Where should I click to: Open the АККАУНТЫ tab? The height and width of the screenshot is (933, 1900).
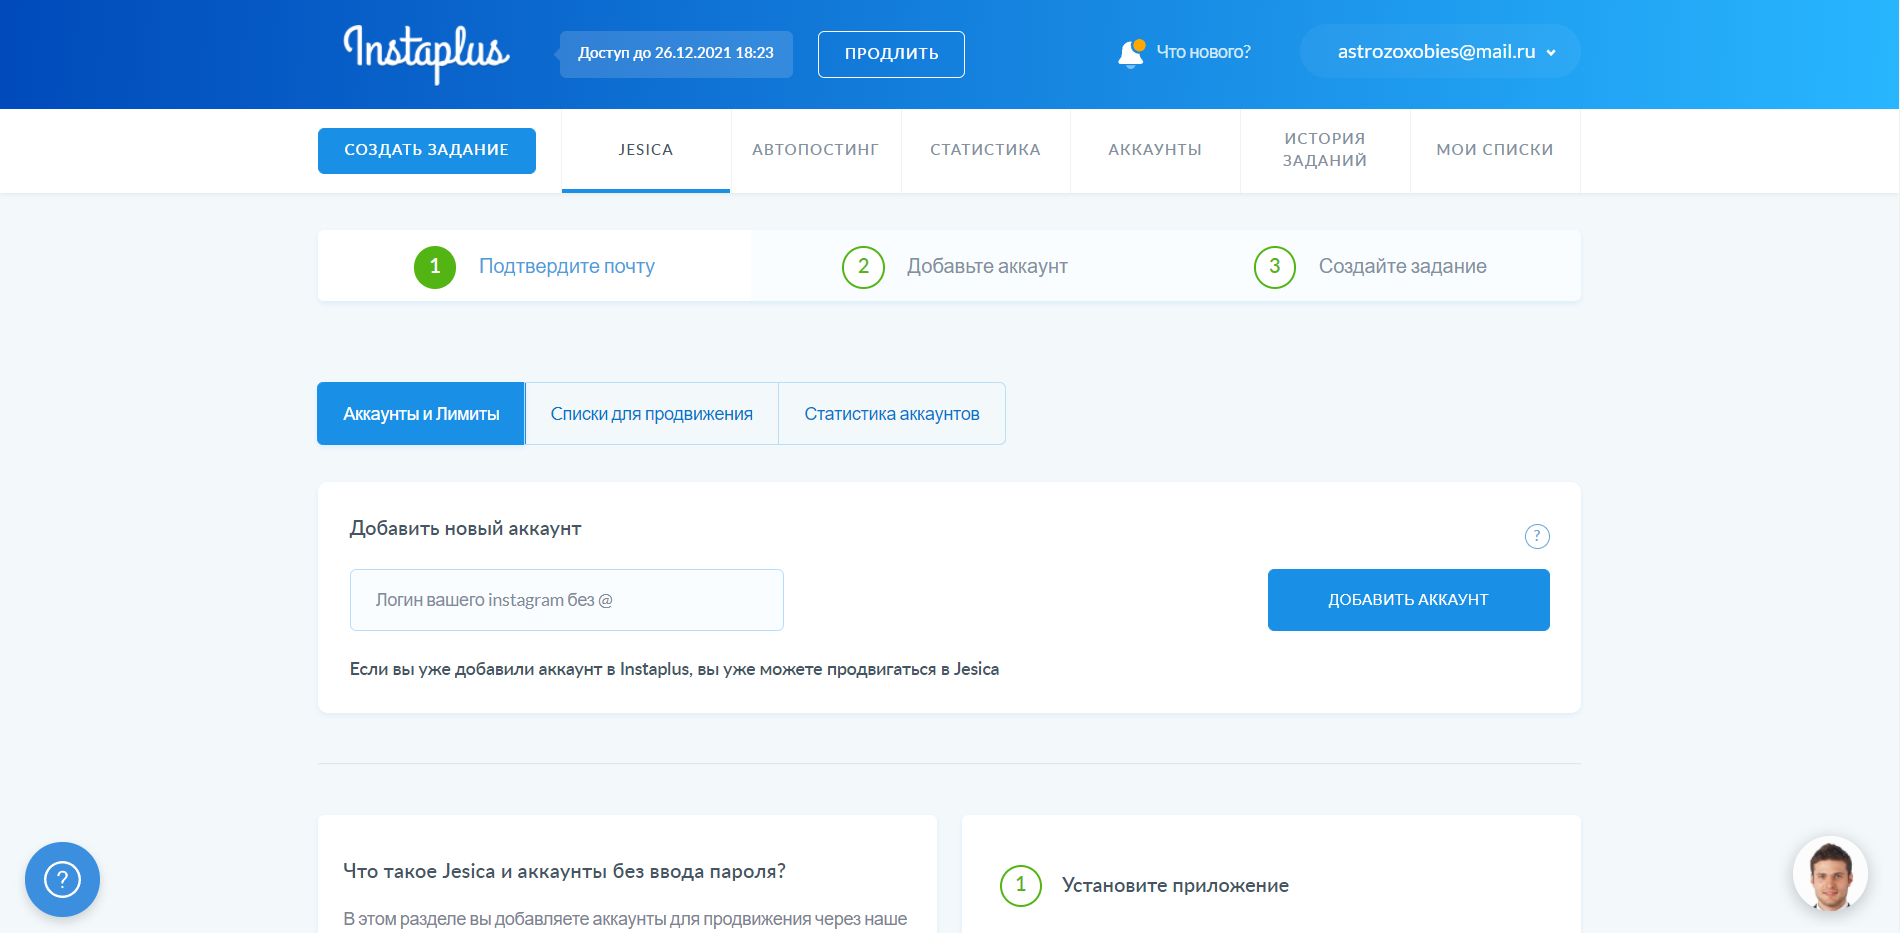pyautogui.click(x=1155, y=150)
